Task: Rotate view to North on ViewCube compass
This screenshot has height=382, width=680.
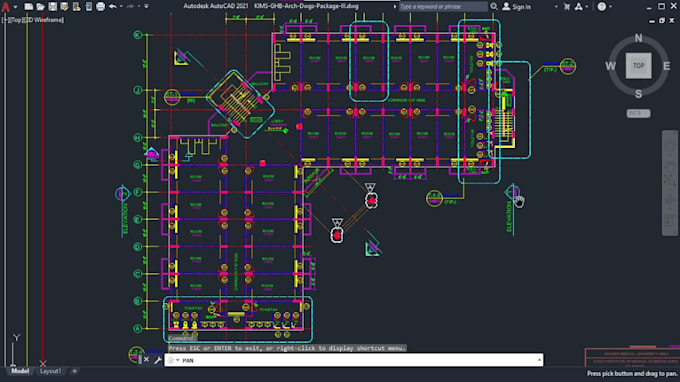Action: [x=638, y=38]
